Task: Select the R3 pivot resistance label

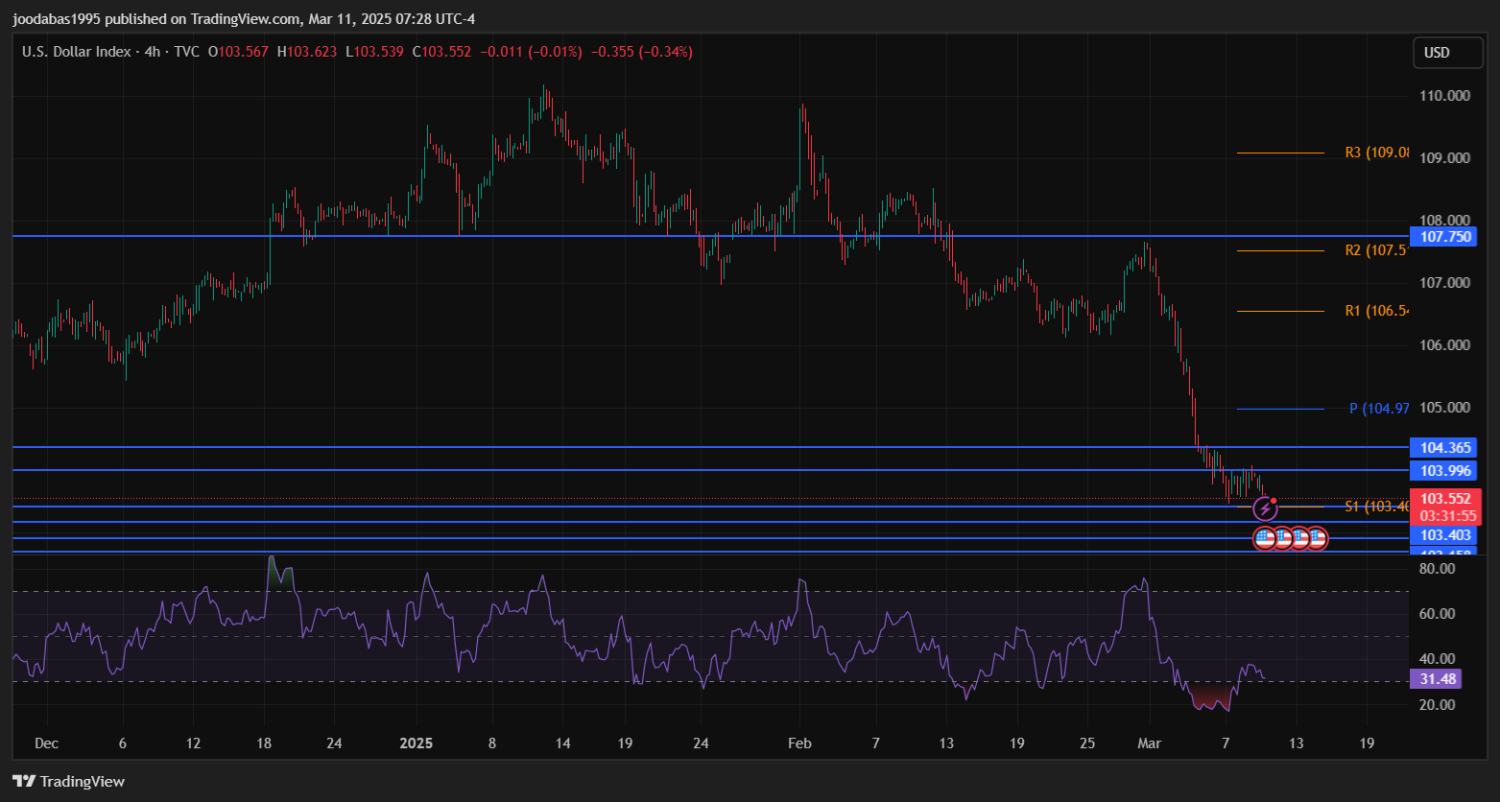Action: coord(1376,153)
